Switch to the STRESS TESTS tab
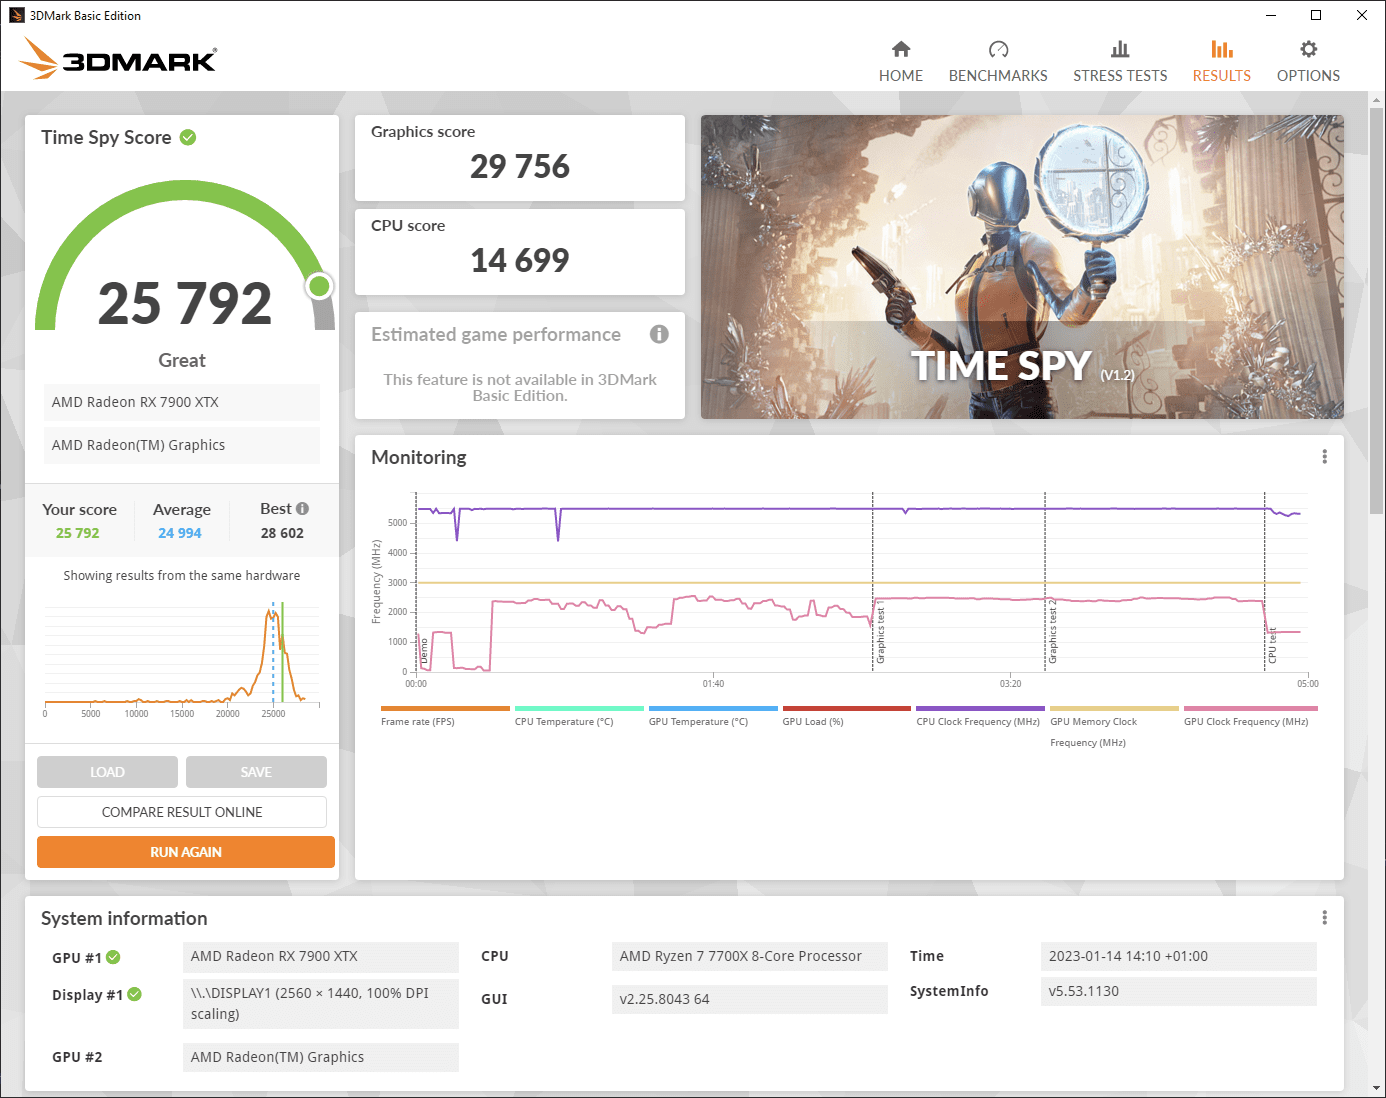Screen dimensions: 1386x1098 1120,76
